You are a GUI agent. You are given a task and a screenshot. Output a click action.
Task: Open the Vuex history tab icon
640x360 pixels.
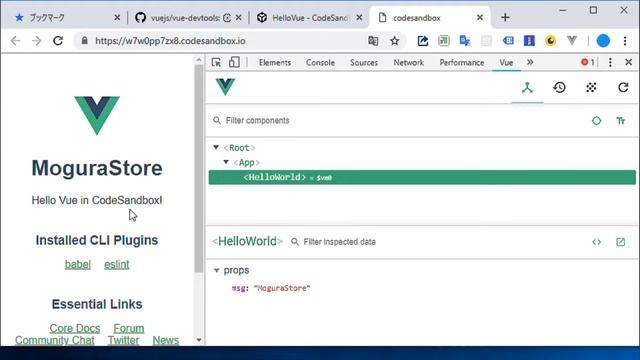(x=559, y=87)
